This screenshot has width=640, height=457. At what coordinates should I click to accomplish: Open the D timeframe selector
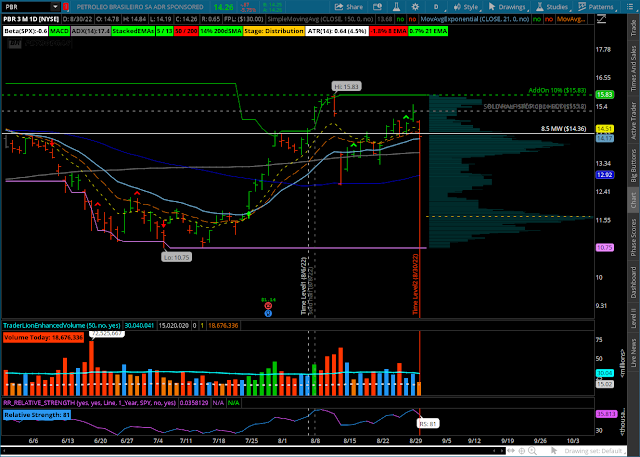click(436, 7)
